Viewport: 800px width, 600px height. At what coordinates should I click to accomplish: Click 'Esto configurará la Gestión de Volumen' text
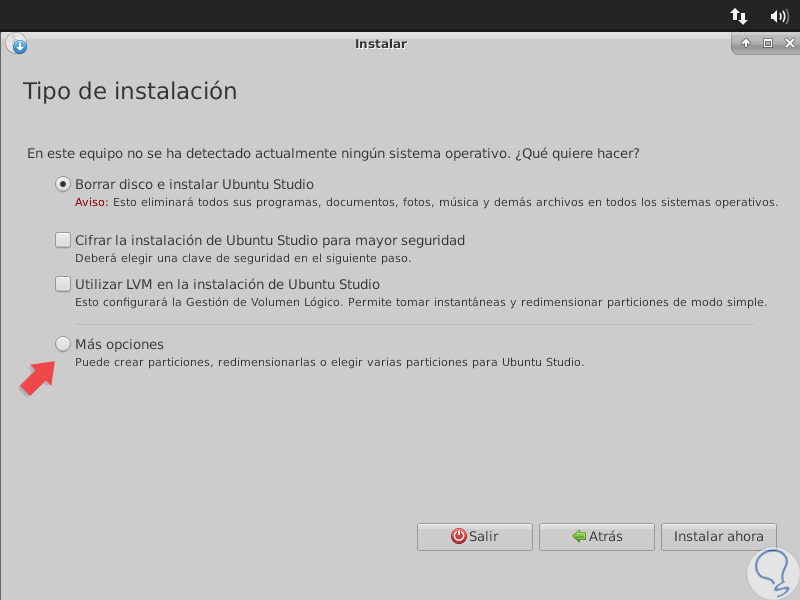coord(421,302)
